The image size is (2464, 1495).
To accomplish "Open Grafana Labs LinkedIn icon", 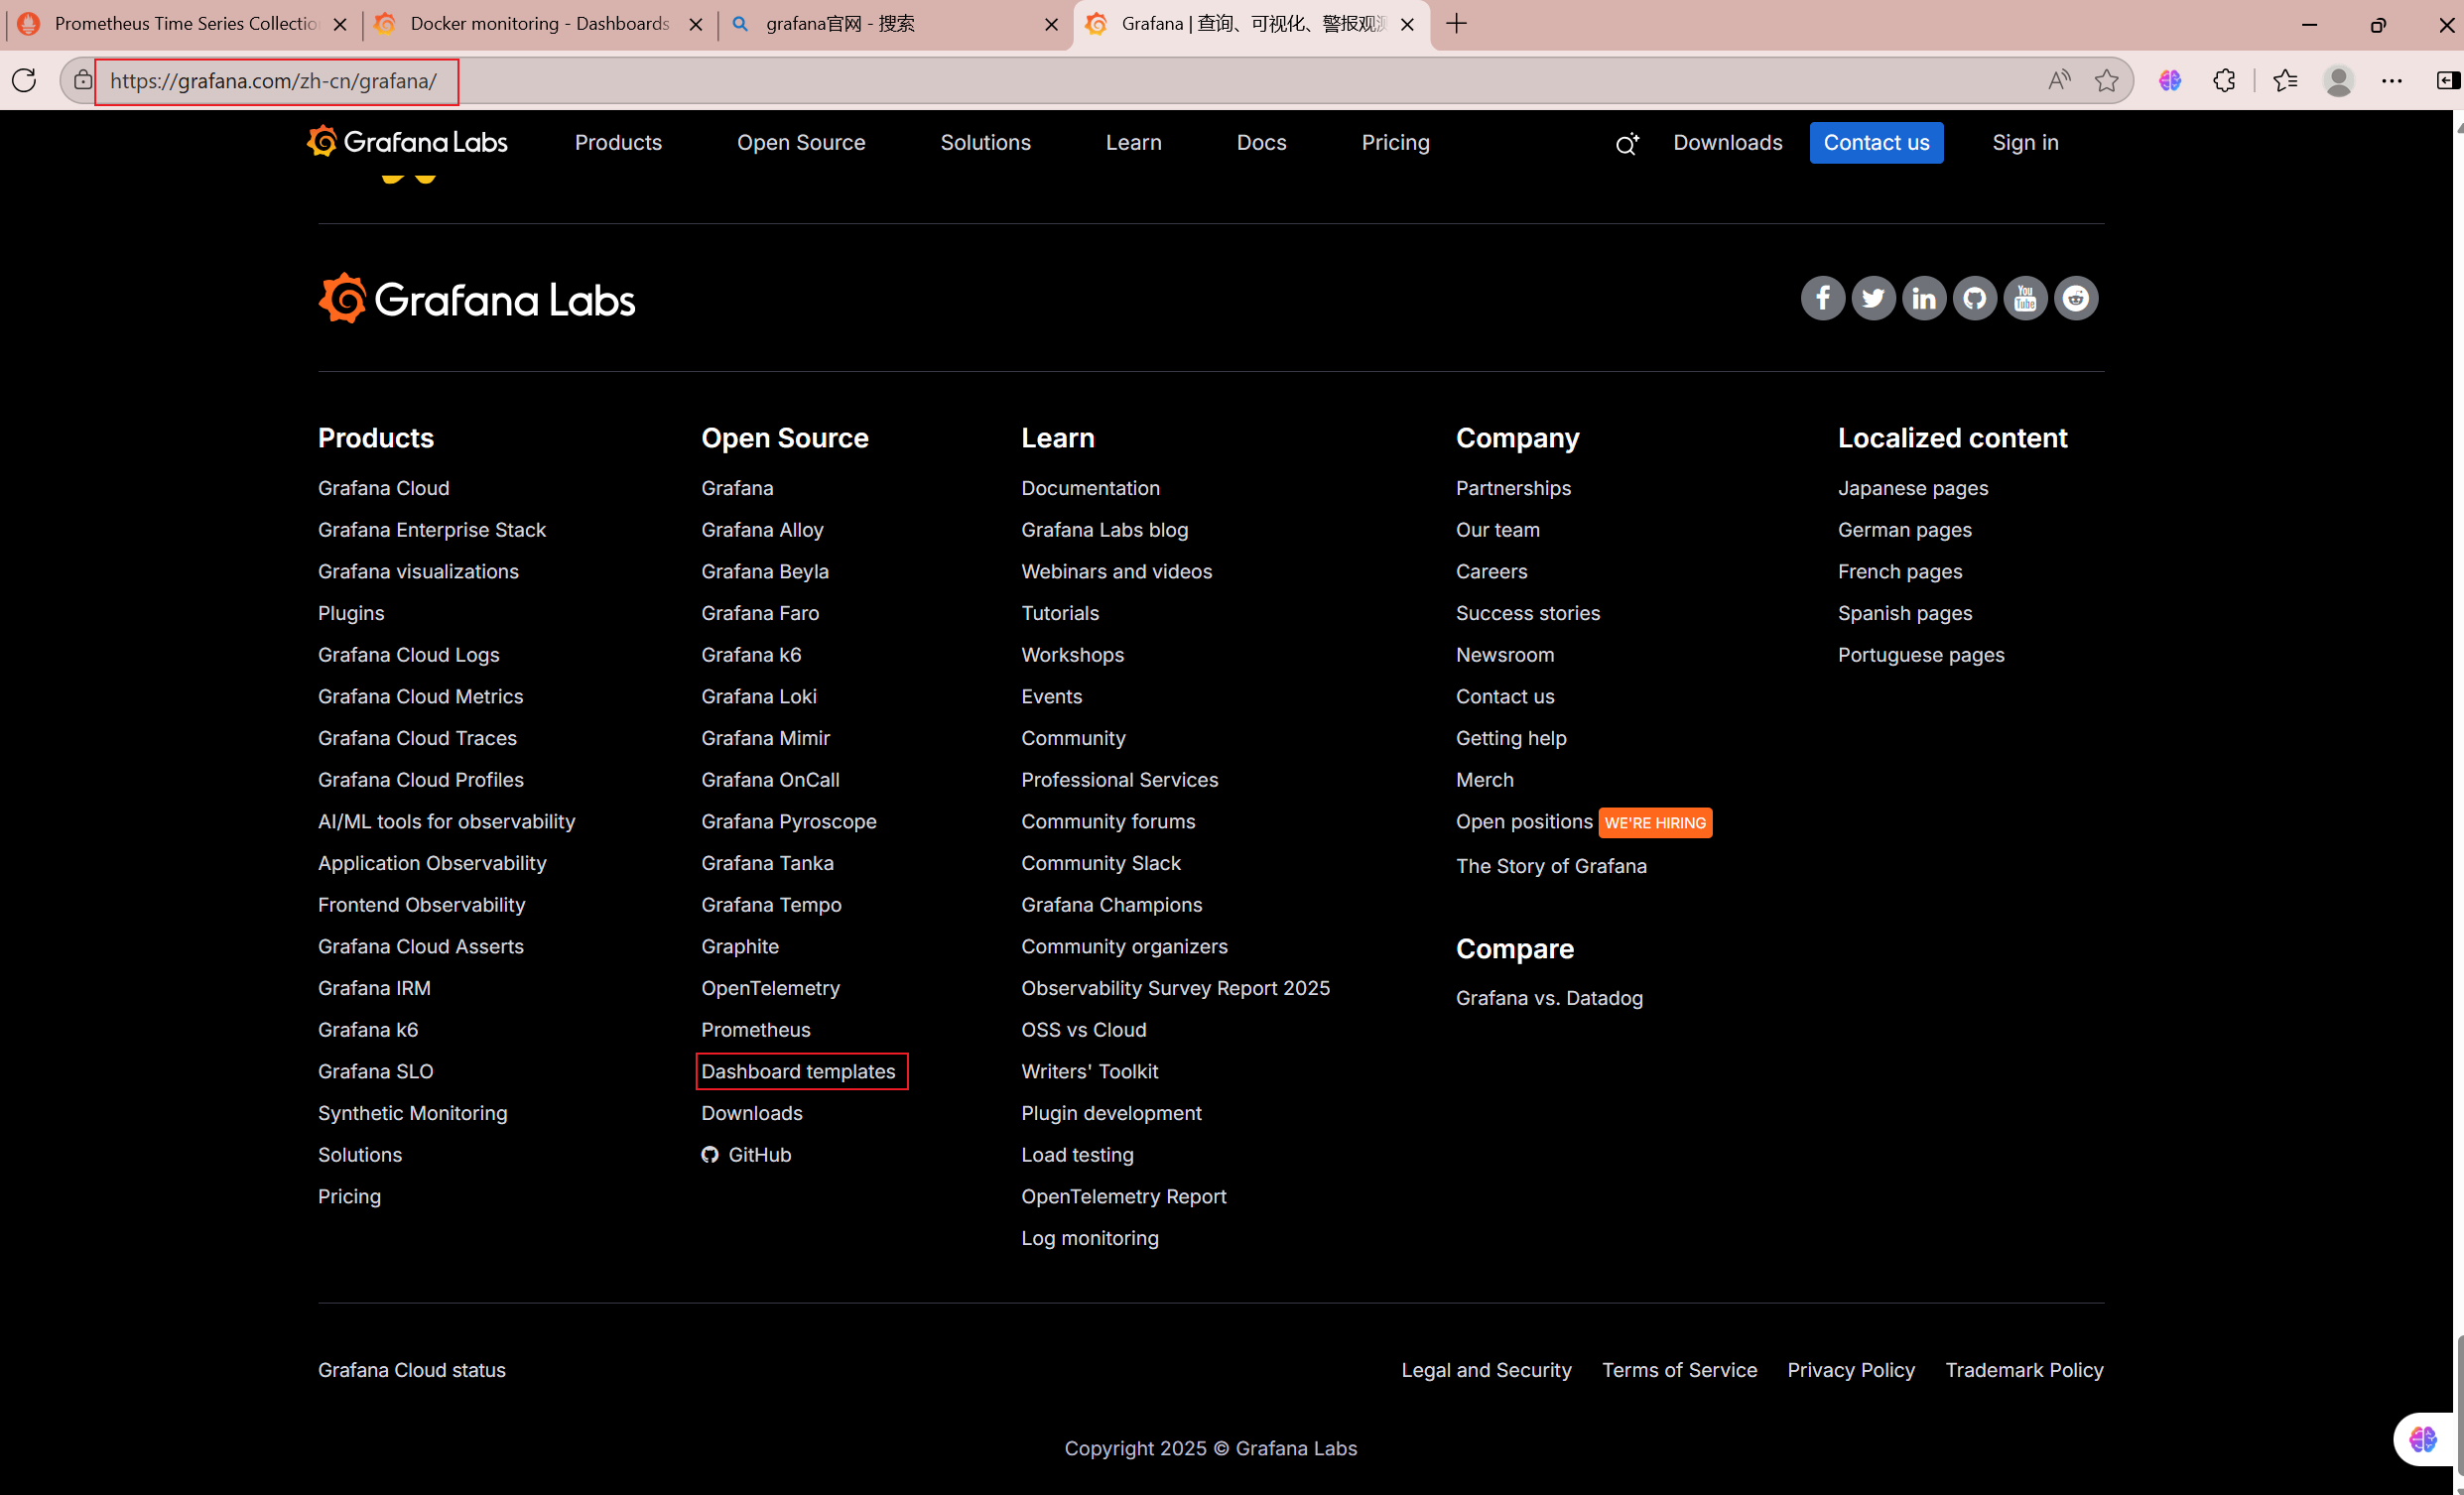I will (x=1924, y=298).
